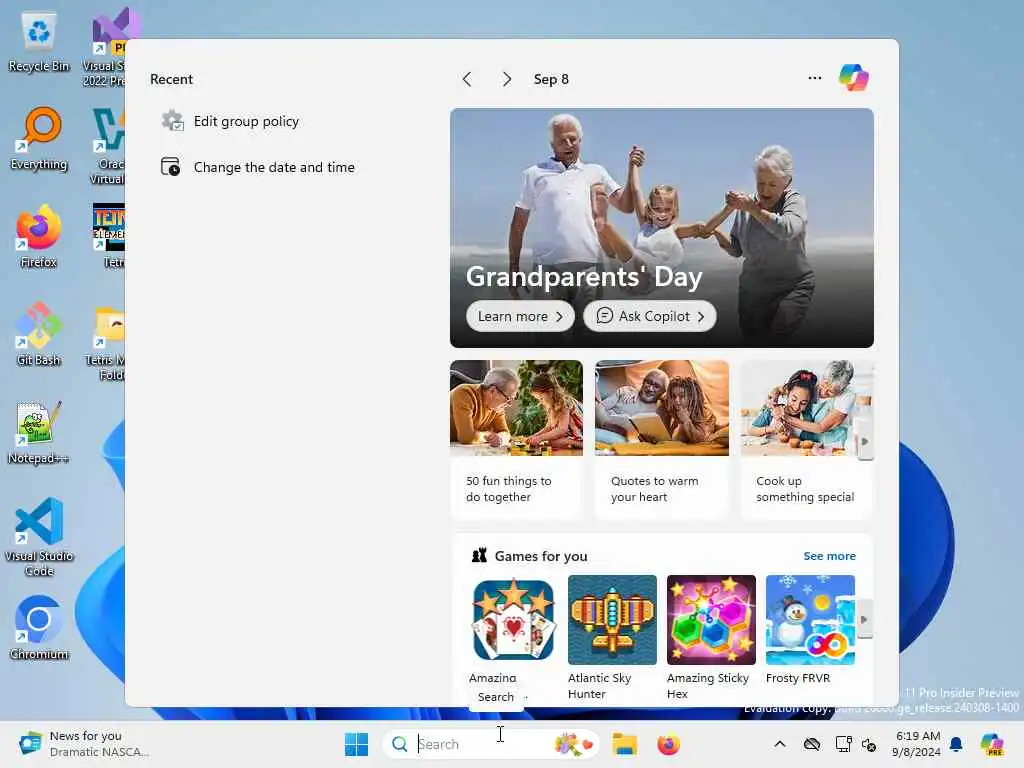Screen dimensions: 1024x768
Task: Open '50 fun things to do together' card
Action: pos(516,439)
